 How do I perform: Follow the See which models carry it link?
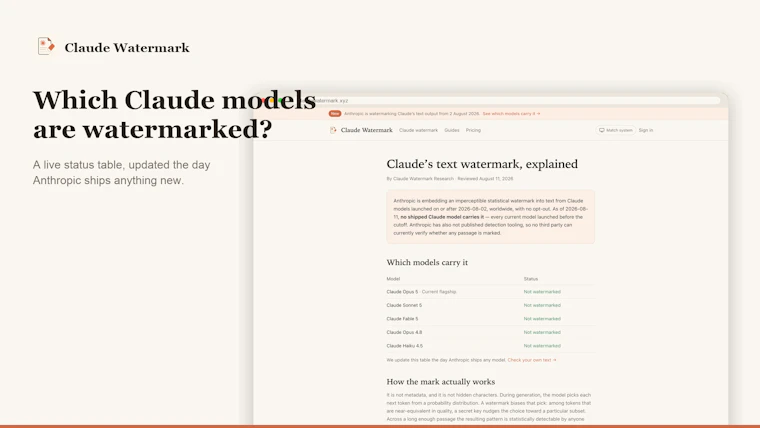[511, 113]
